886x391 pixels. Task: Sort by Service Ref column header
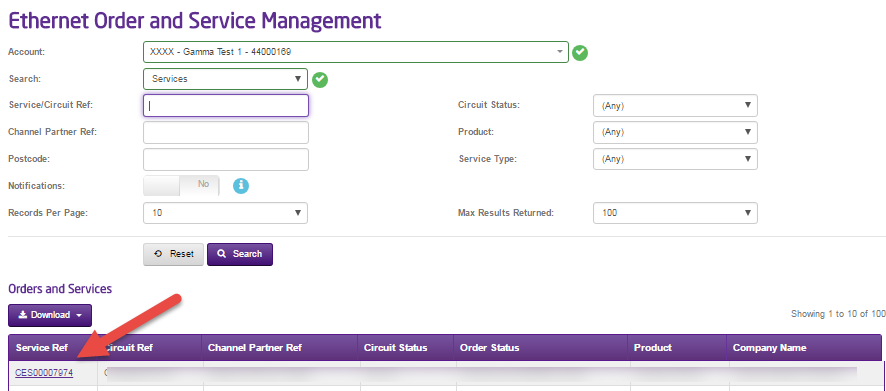tap(42, 347)
